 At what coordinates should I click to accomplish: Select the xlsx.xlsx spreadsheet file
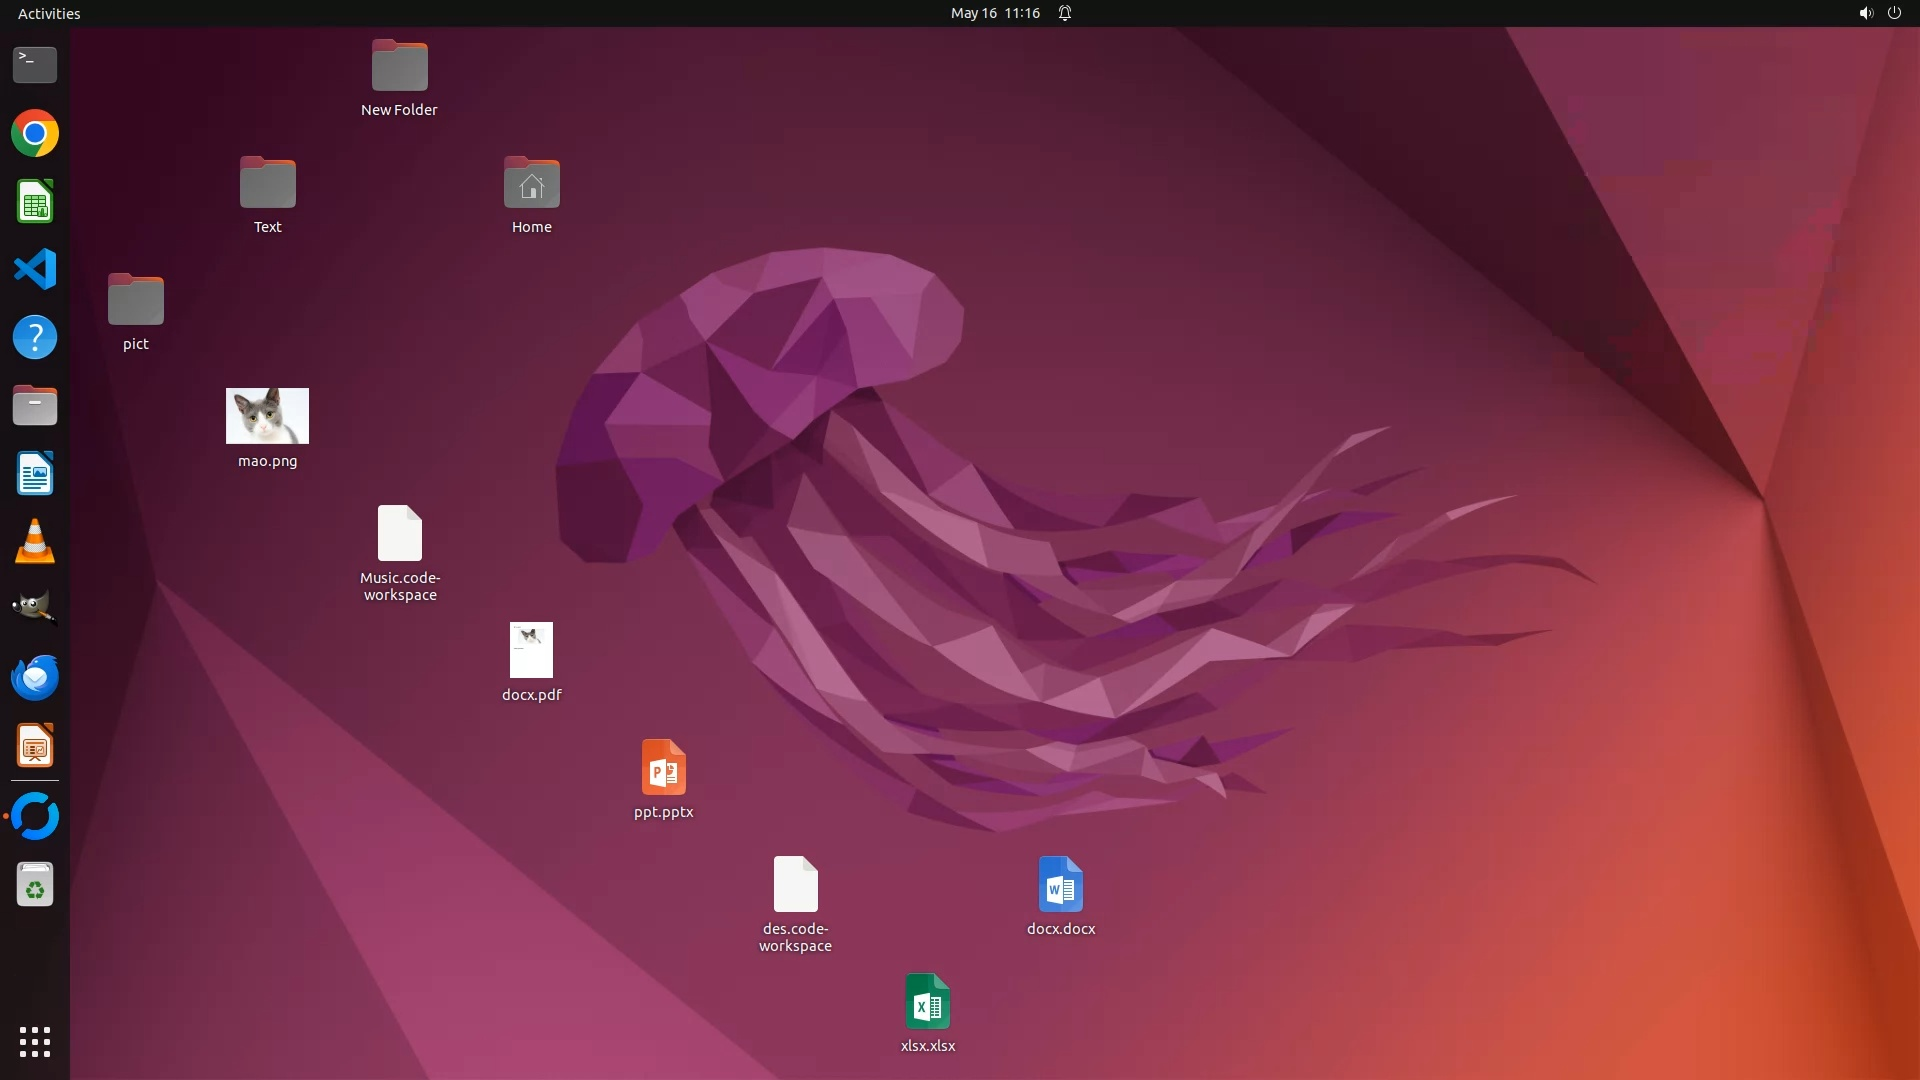[x=927, y=1002]
